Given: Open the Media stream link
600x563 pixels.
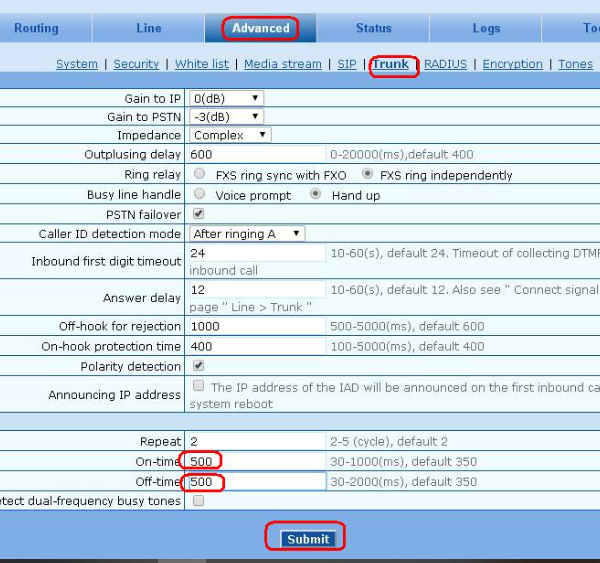Looking at the screenshot, I should 283,64.
